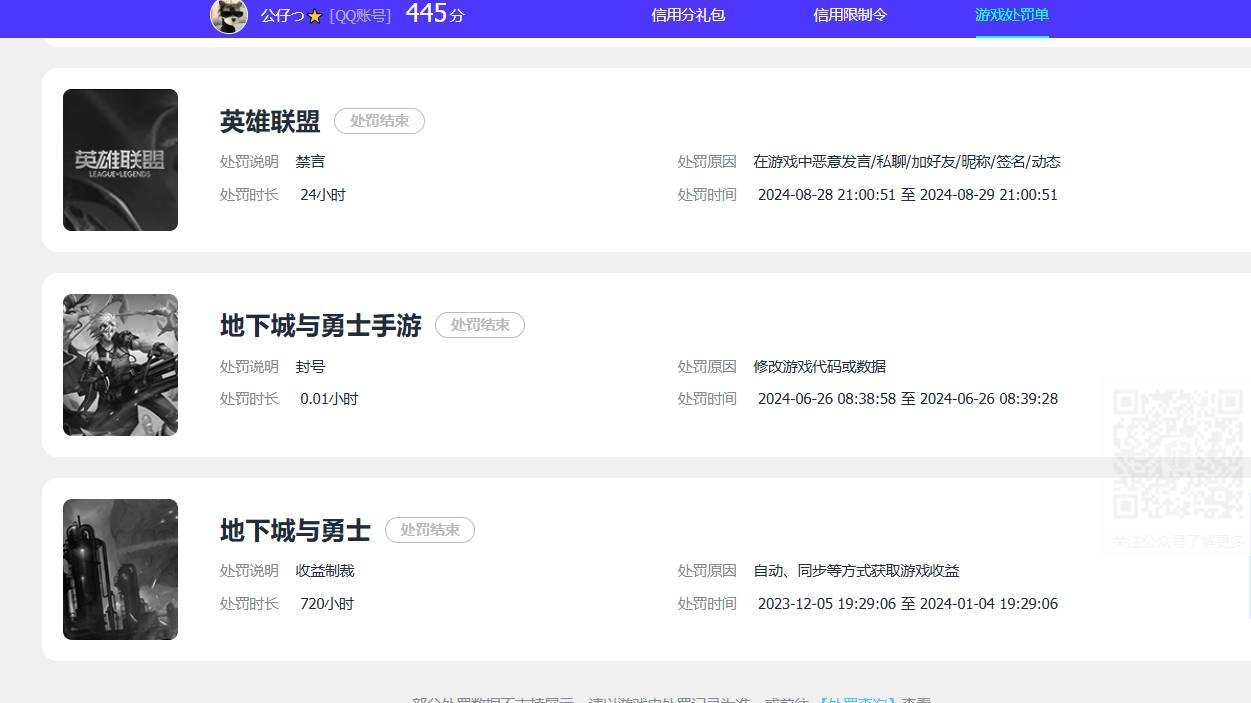Click the 0.01小时 penalty duration
Image resolution: width=1251 pixels, height=703 pixels.
coord(329,399)
